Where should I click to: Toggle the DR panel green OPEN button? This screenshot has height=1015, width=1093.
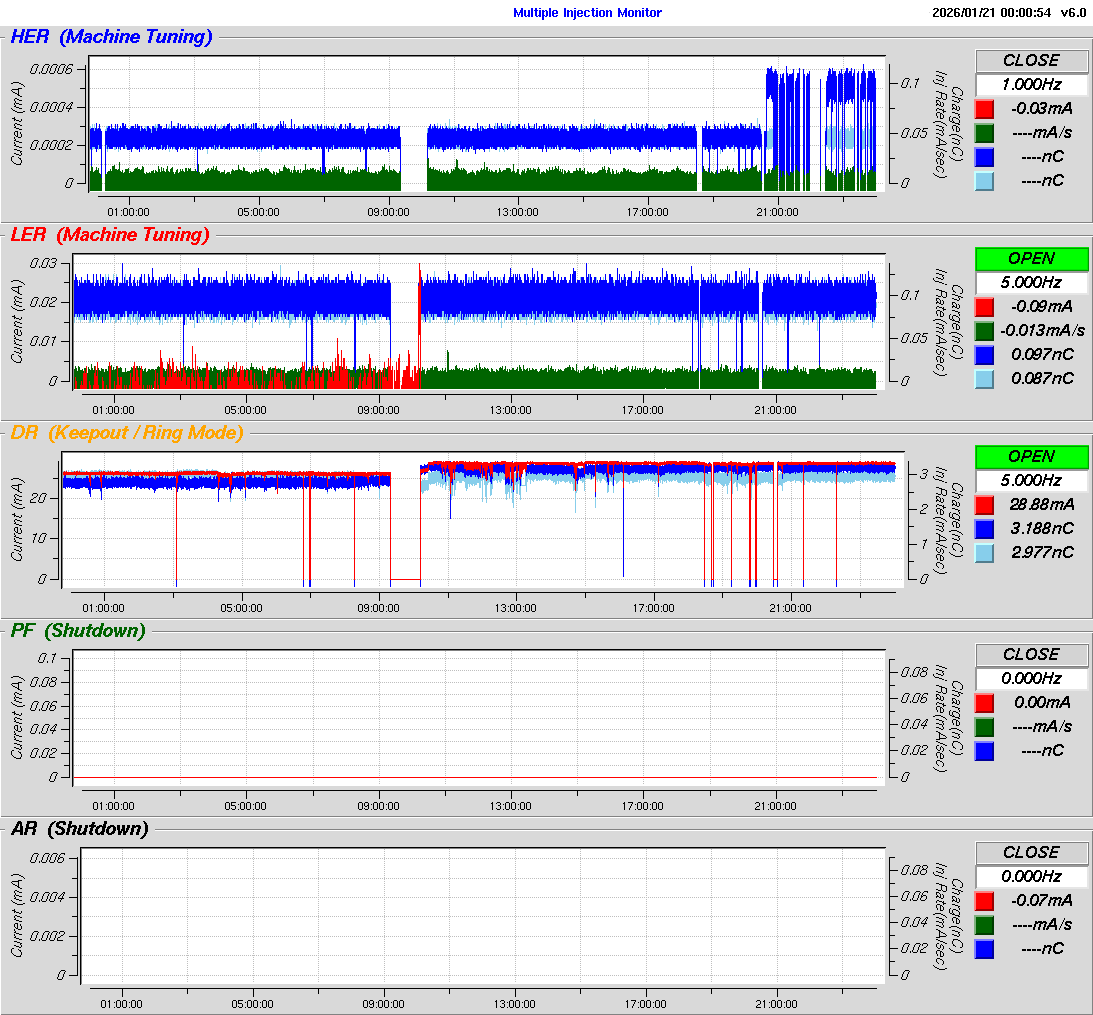click(x=1031, y=456)
